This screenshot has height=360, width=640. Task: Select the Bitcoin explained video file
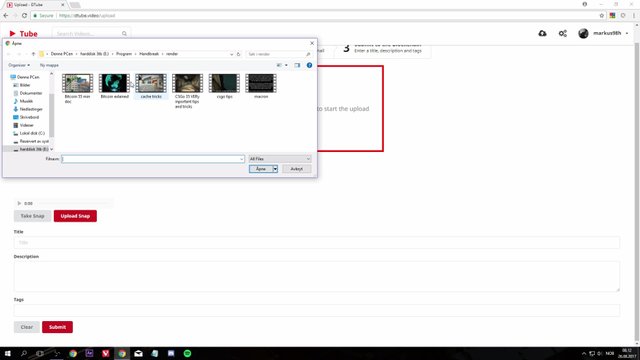[x=114, y=86]
